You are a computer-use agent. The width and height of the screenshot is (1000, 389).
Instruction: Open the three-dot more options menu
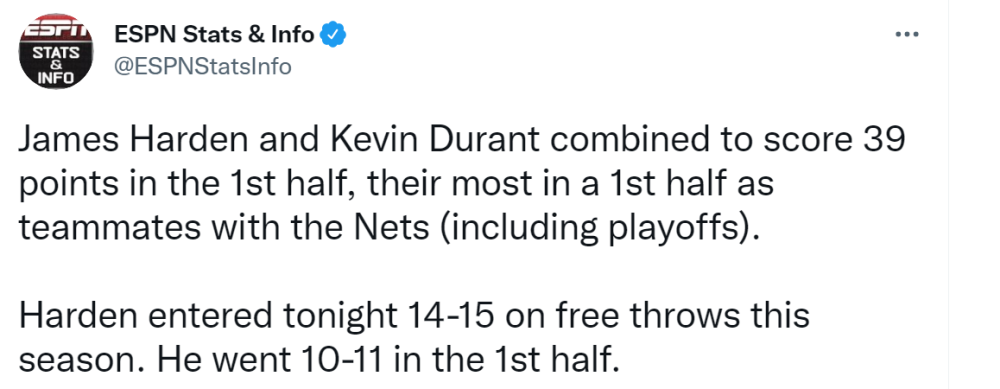[x=906, y=35]
